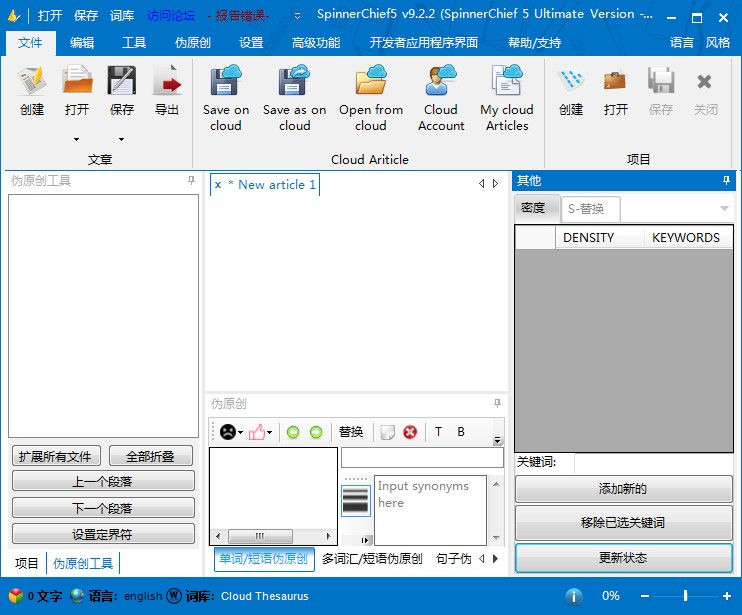Viewport: 742px width, 615px height.
Task: Expand dropdown under 保存 in 文章 group
Action: (122, 140)
